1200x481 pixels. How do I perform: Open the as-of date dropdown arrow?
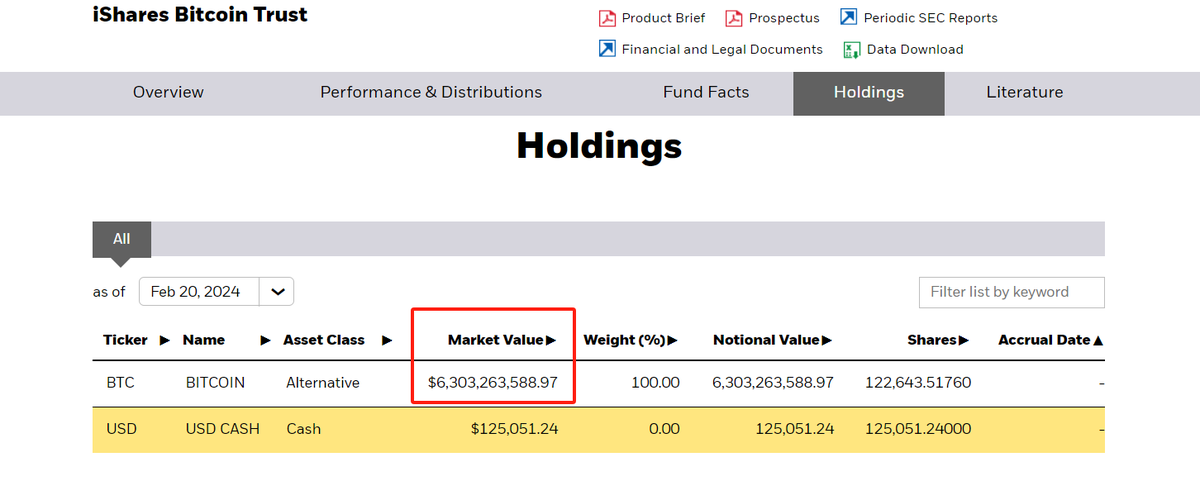[277, 292]
